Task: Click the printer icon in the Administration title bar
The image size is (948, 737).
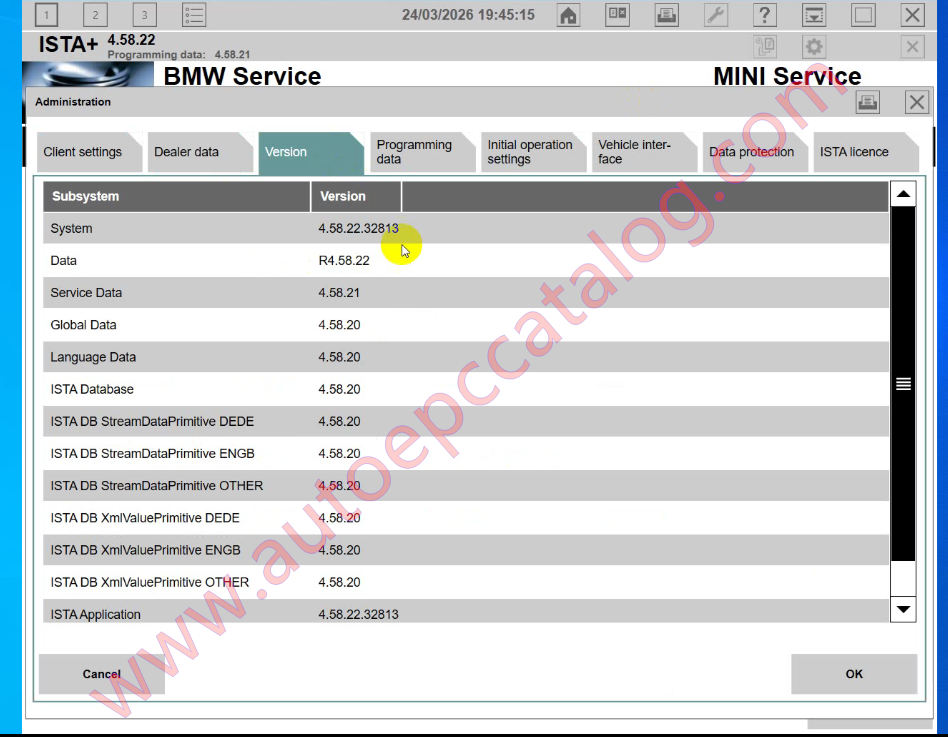Action: [x=867, y=101]
